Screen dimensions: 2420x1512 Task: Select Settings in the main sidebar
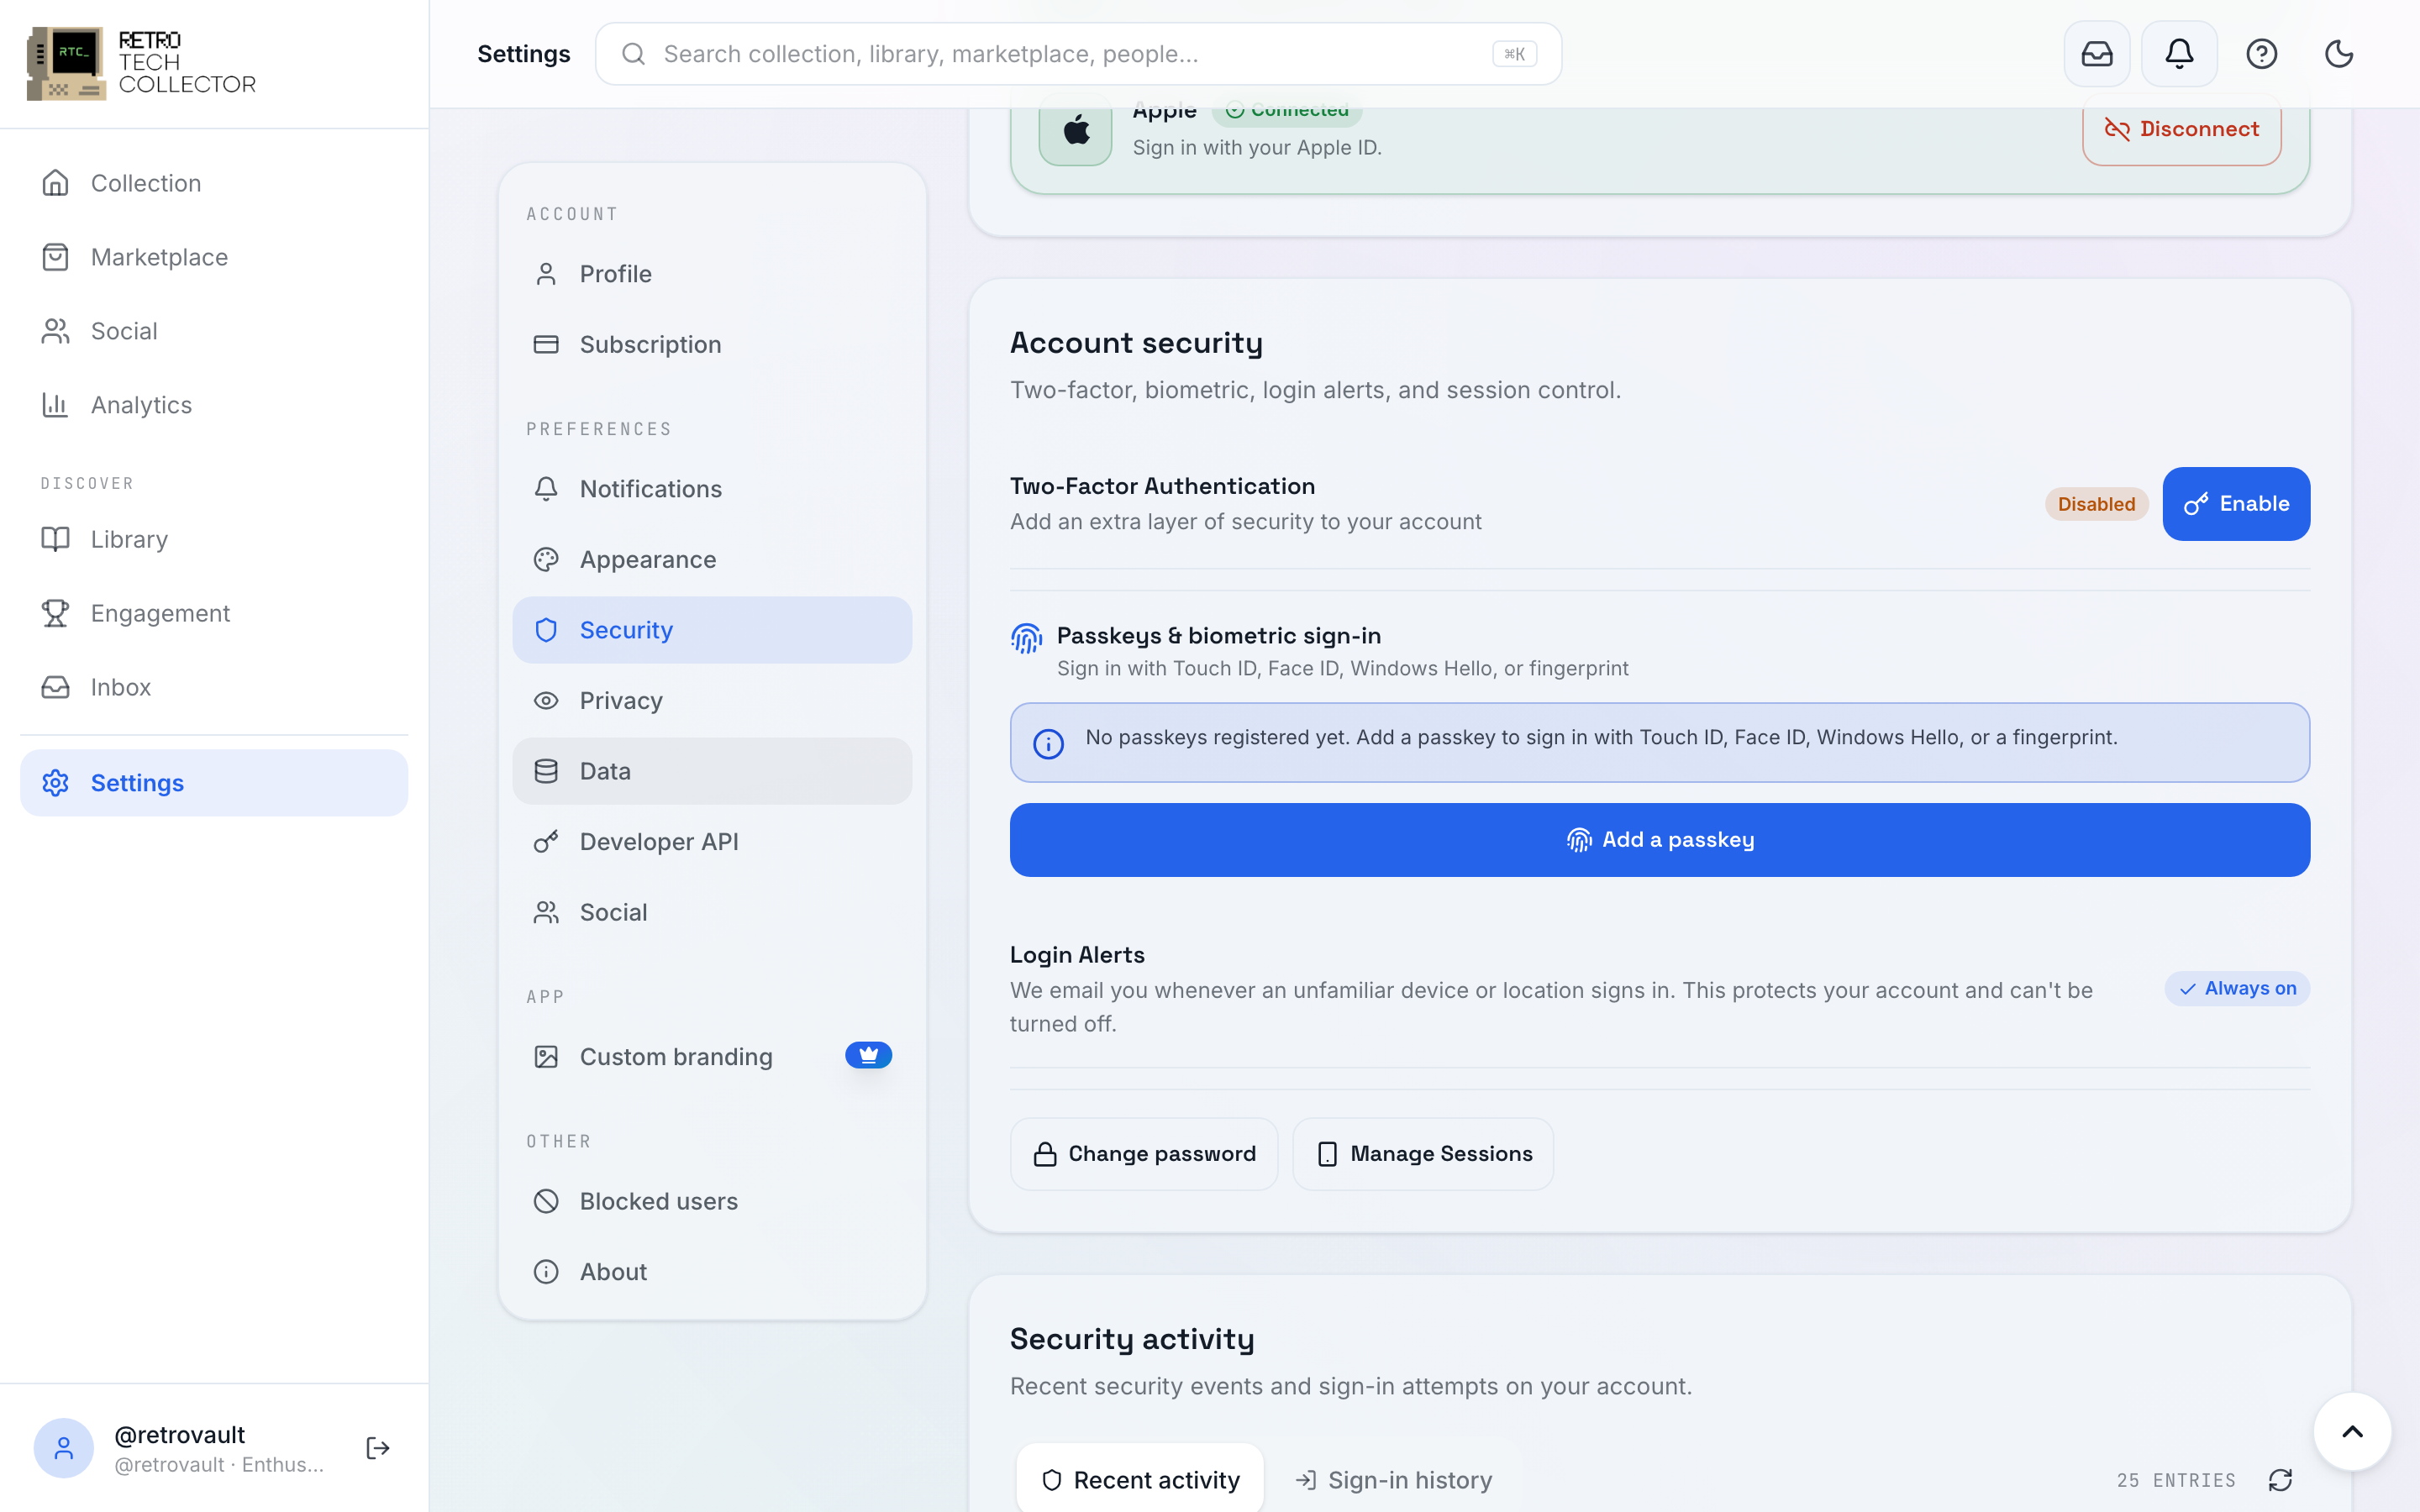click(214, 783)
